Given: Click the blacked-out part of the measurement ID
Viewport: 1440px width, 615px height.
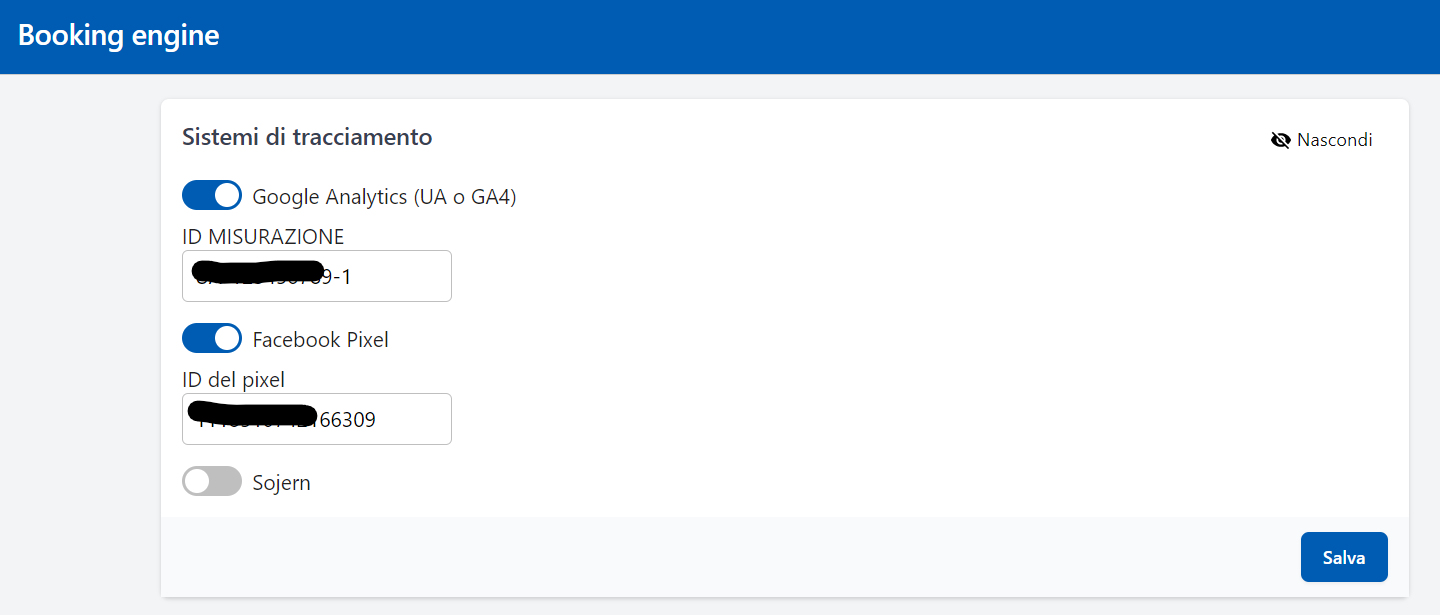Looking at the screenshot, I should click(258, 271).
